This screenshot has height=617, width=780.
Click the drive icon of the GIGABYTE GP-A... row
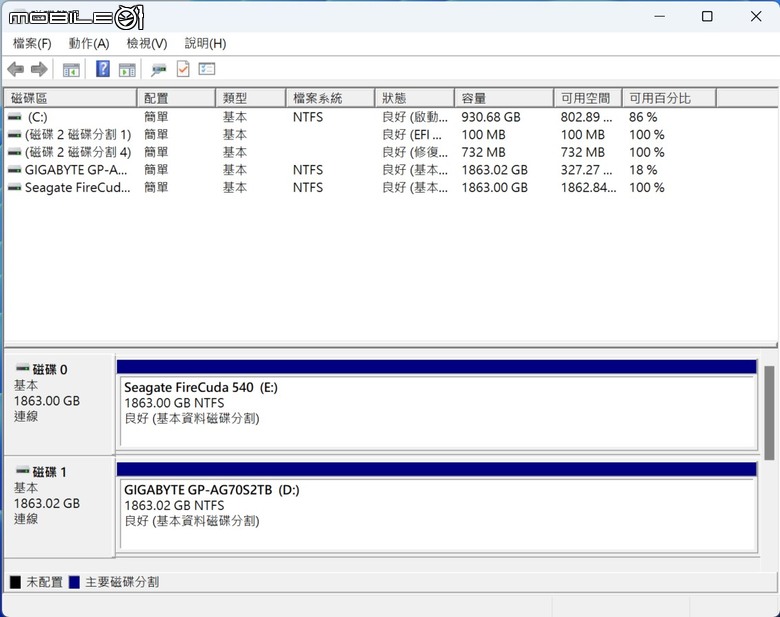[15, 170]
